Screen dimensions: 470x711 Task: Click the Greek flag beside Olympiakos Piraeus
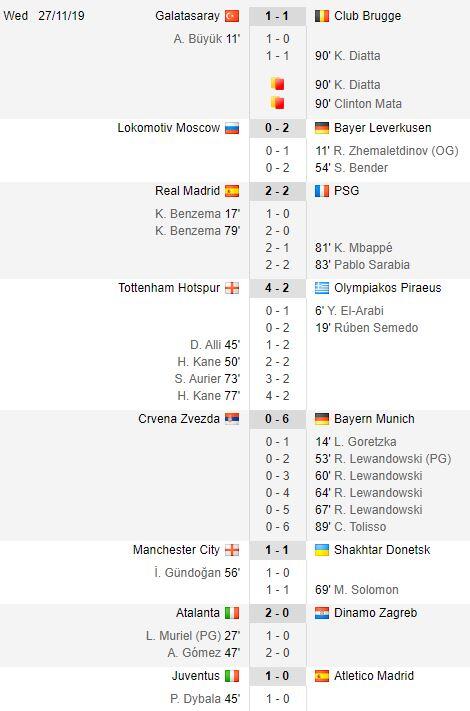[322, 288]
